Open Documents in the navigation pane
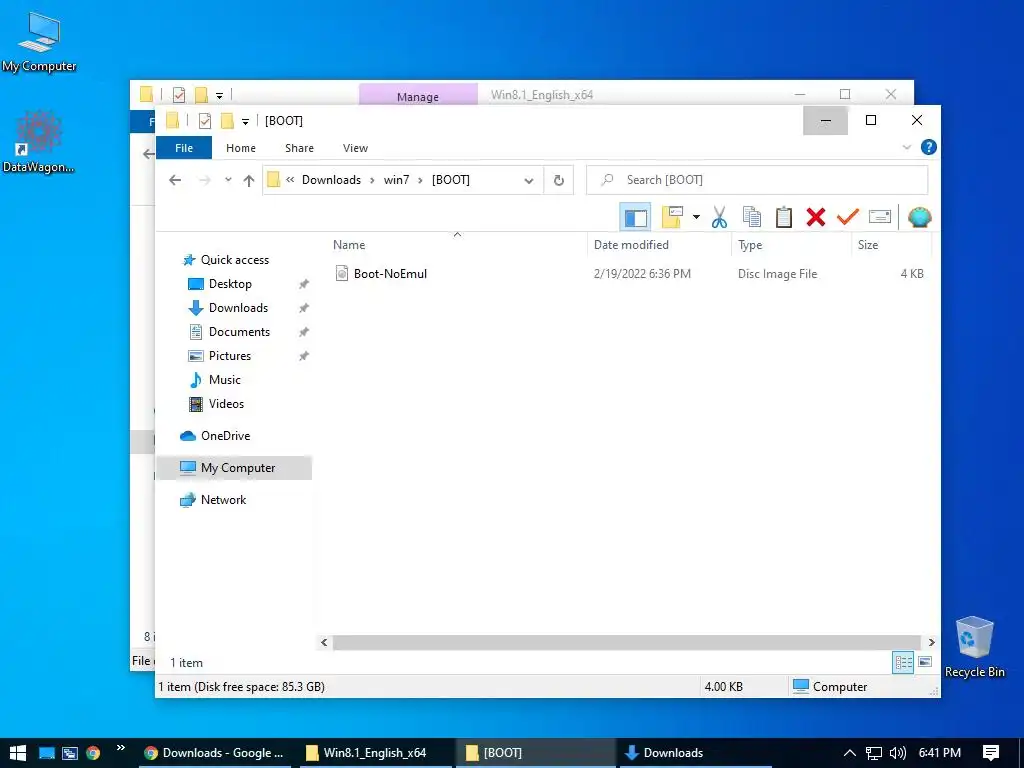 click(239, 332)
